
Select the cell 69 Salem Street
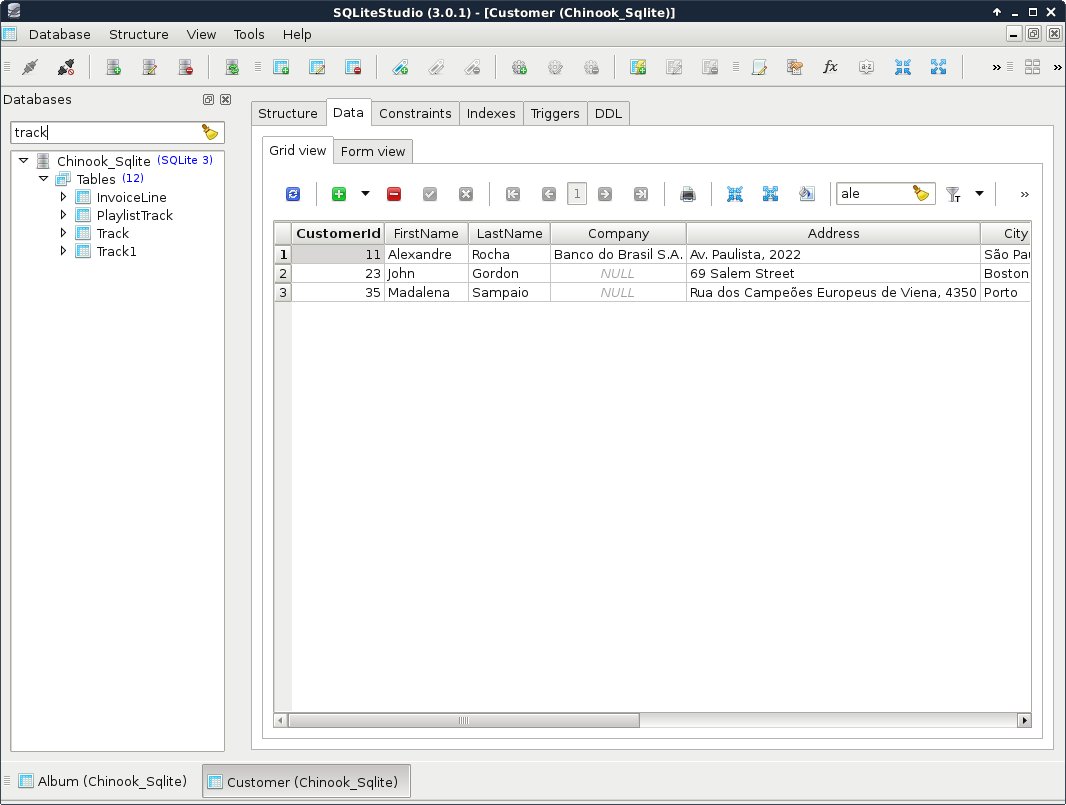click(x=833, y=273)
